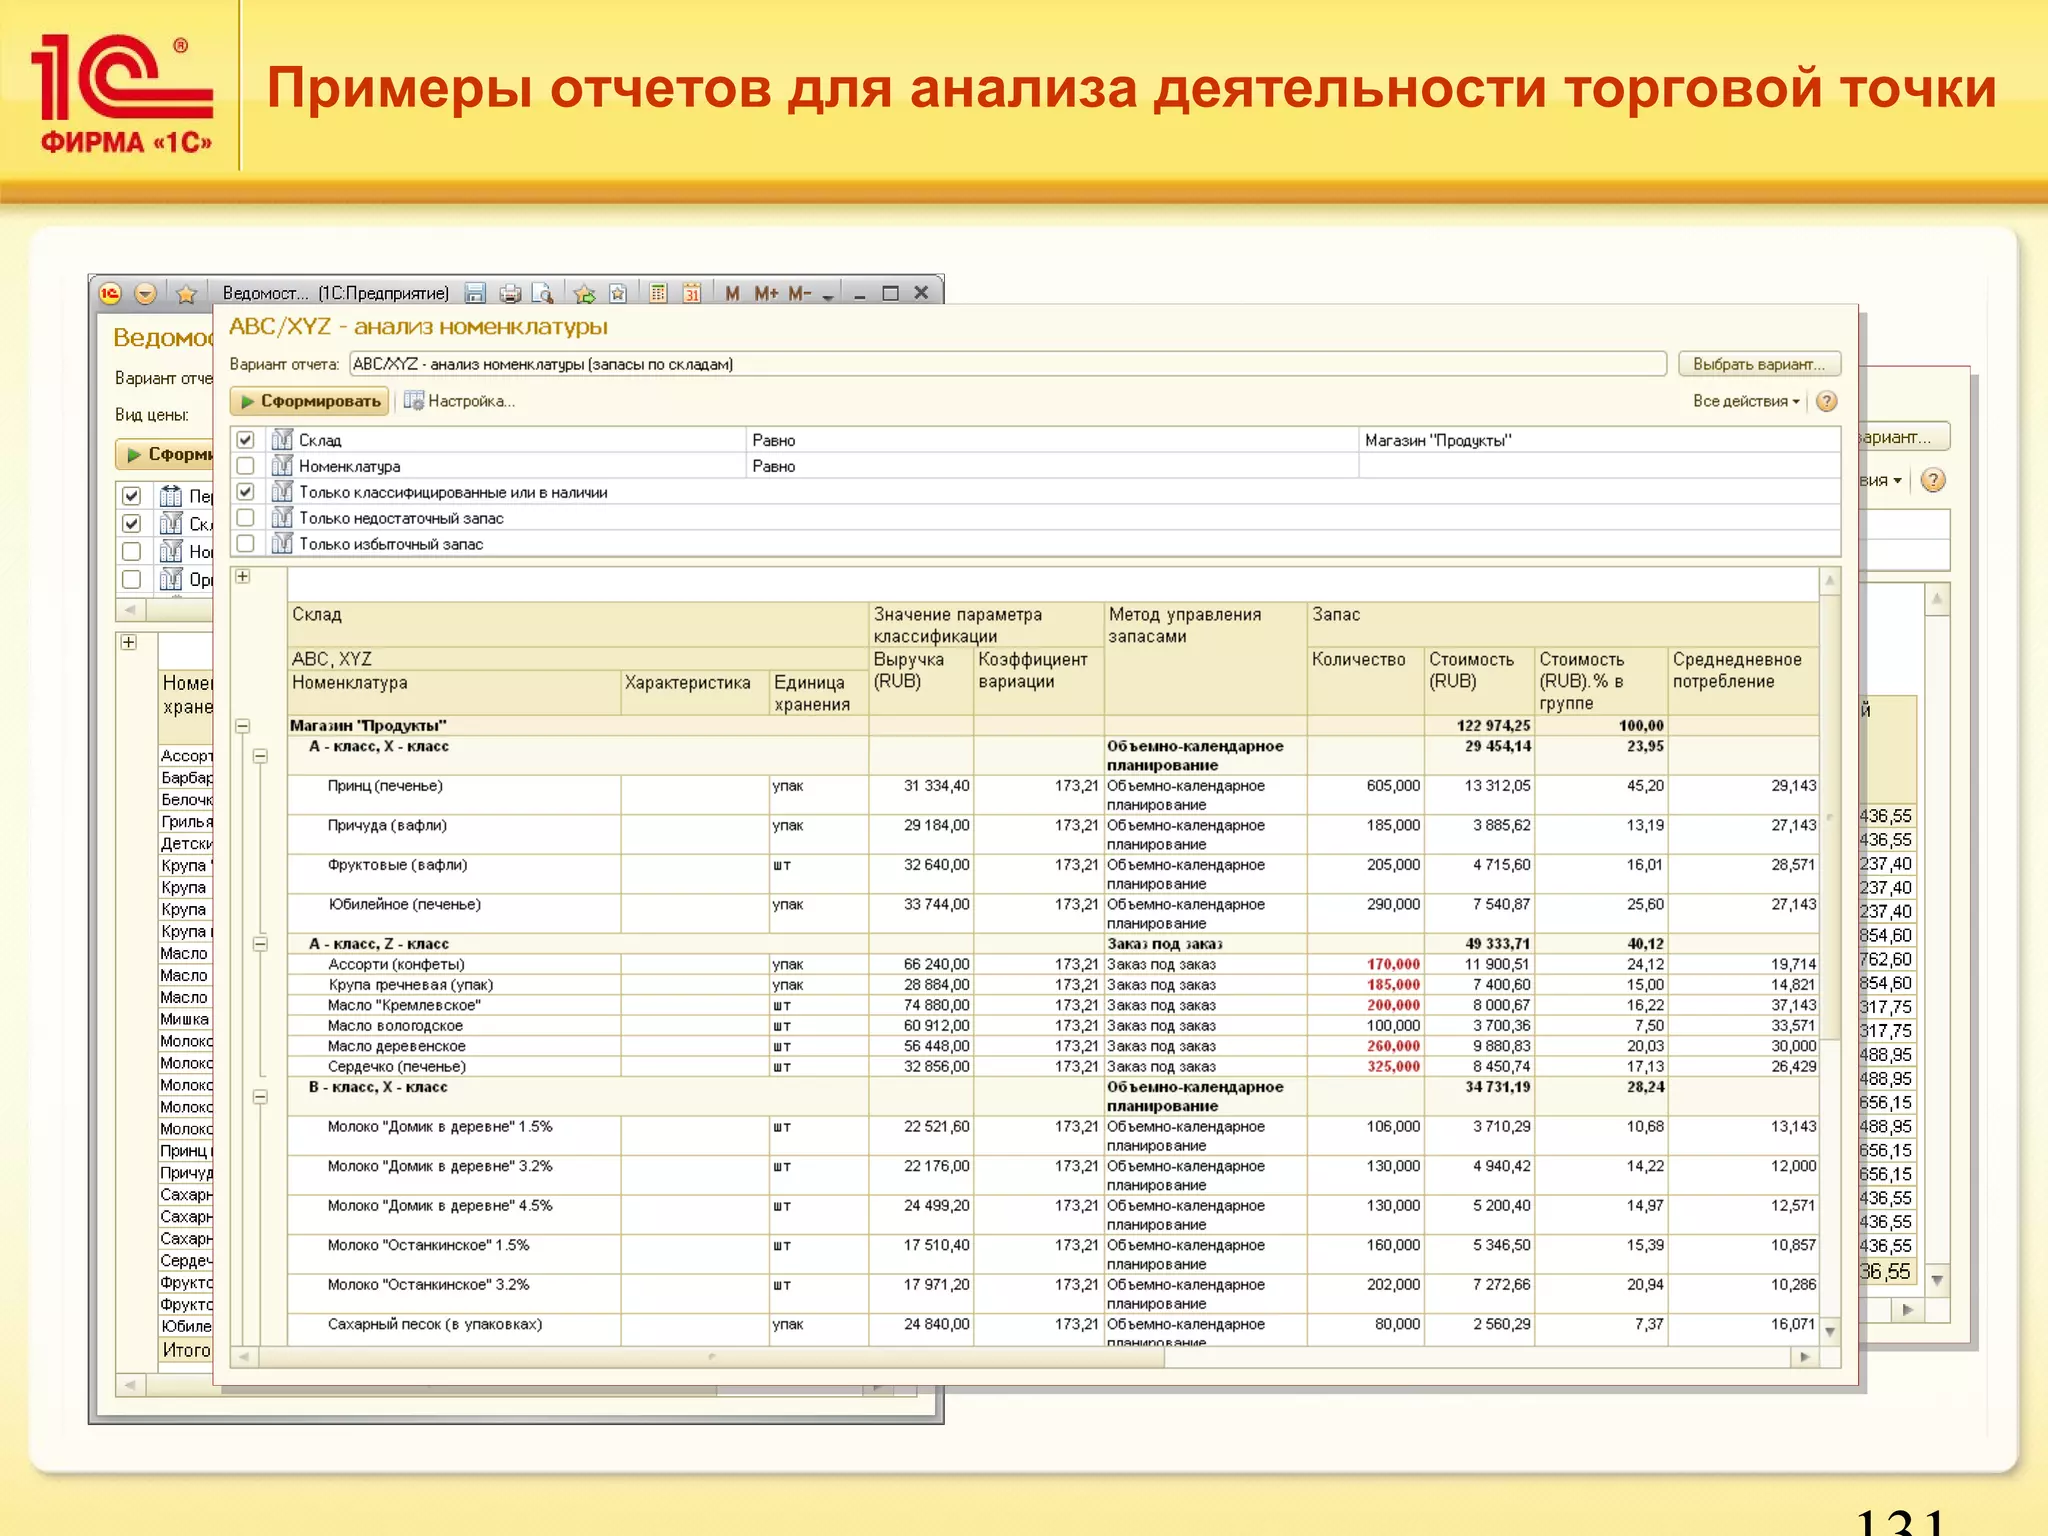Click filter icon beside Только избыточный запас
Image resolution: width=2048 pixels, height=1536 pixels.
point(282,544)
